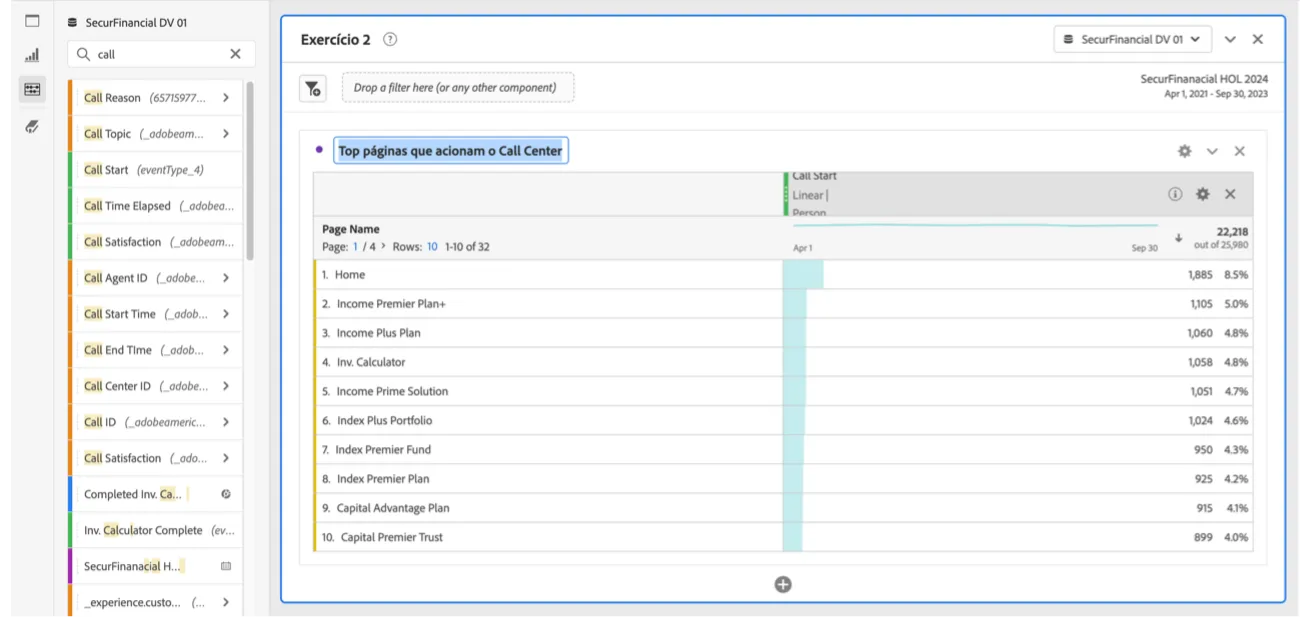The width and height of the screenshot is (1304, 620).
Task: Click the left panel scrollbar
Action: click(249, 170)
